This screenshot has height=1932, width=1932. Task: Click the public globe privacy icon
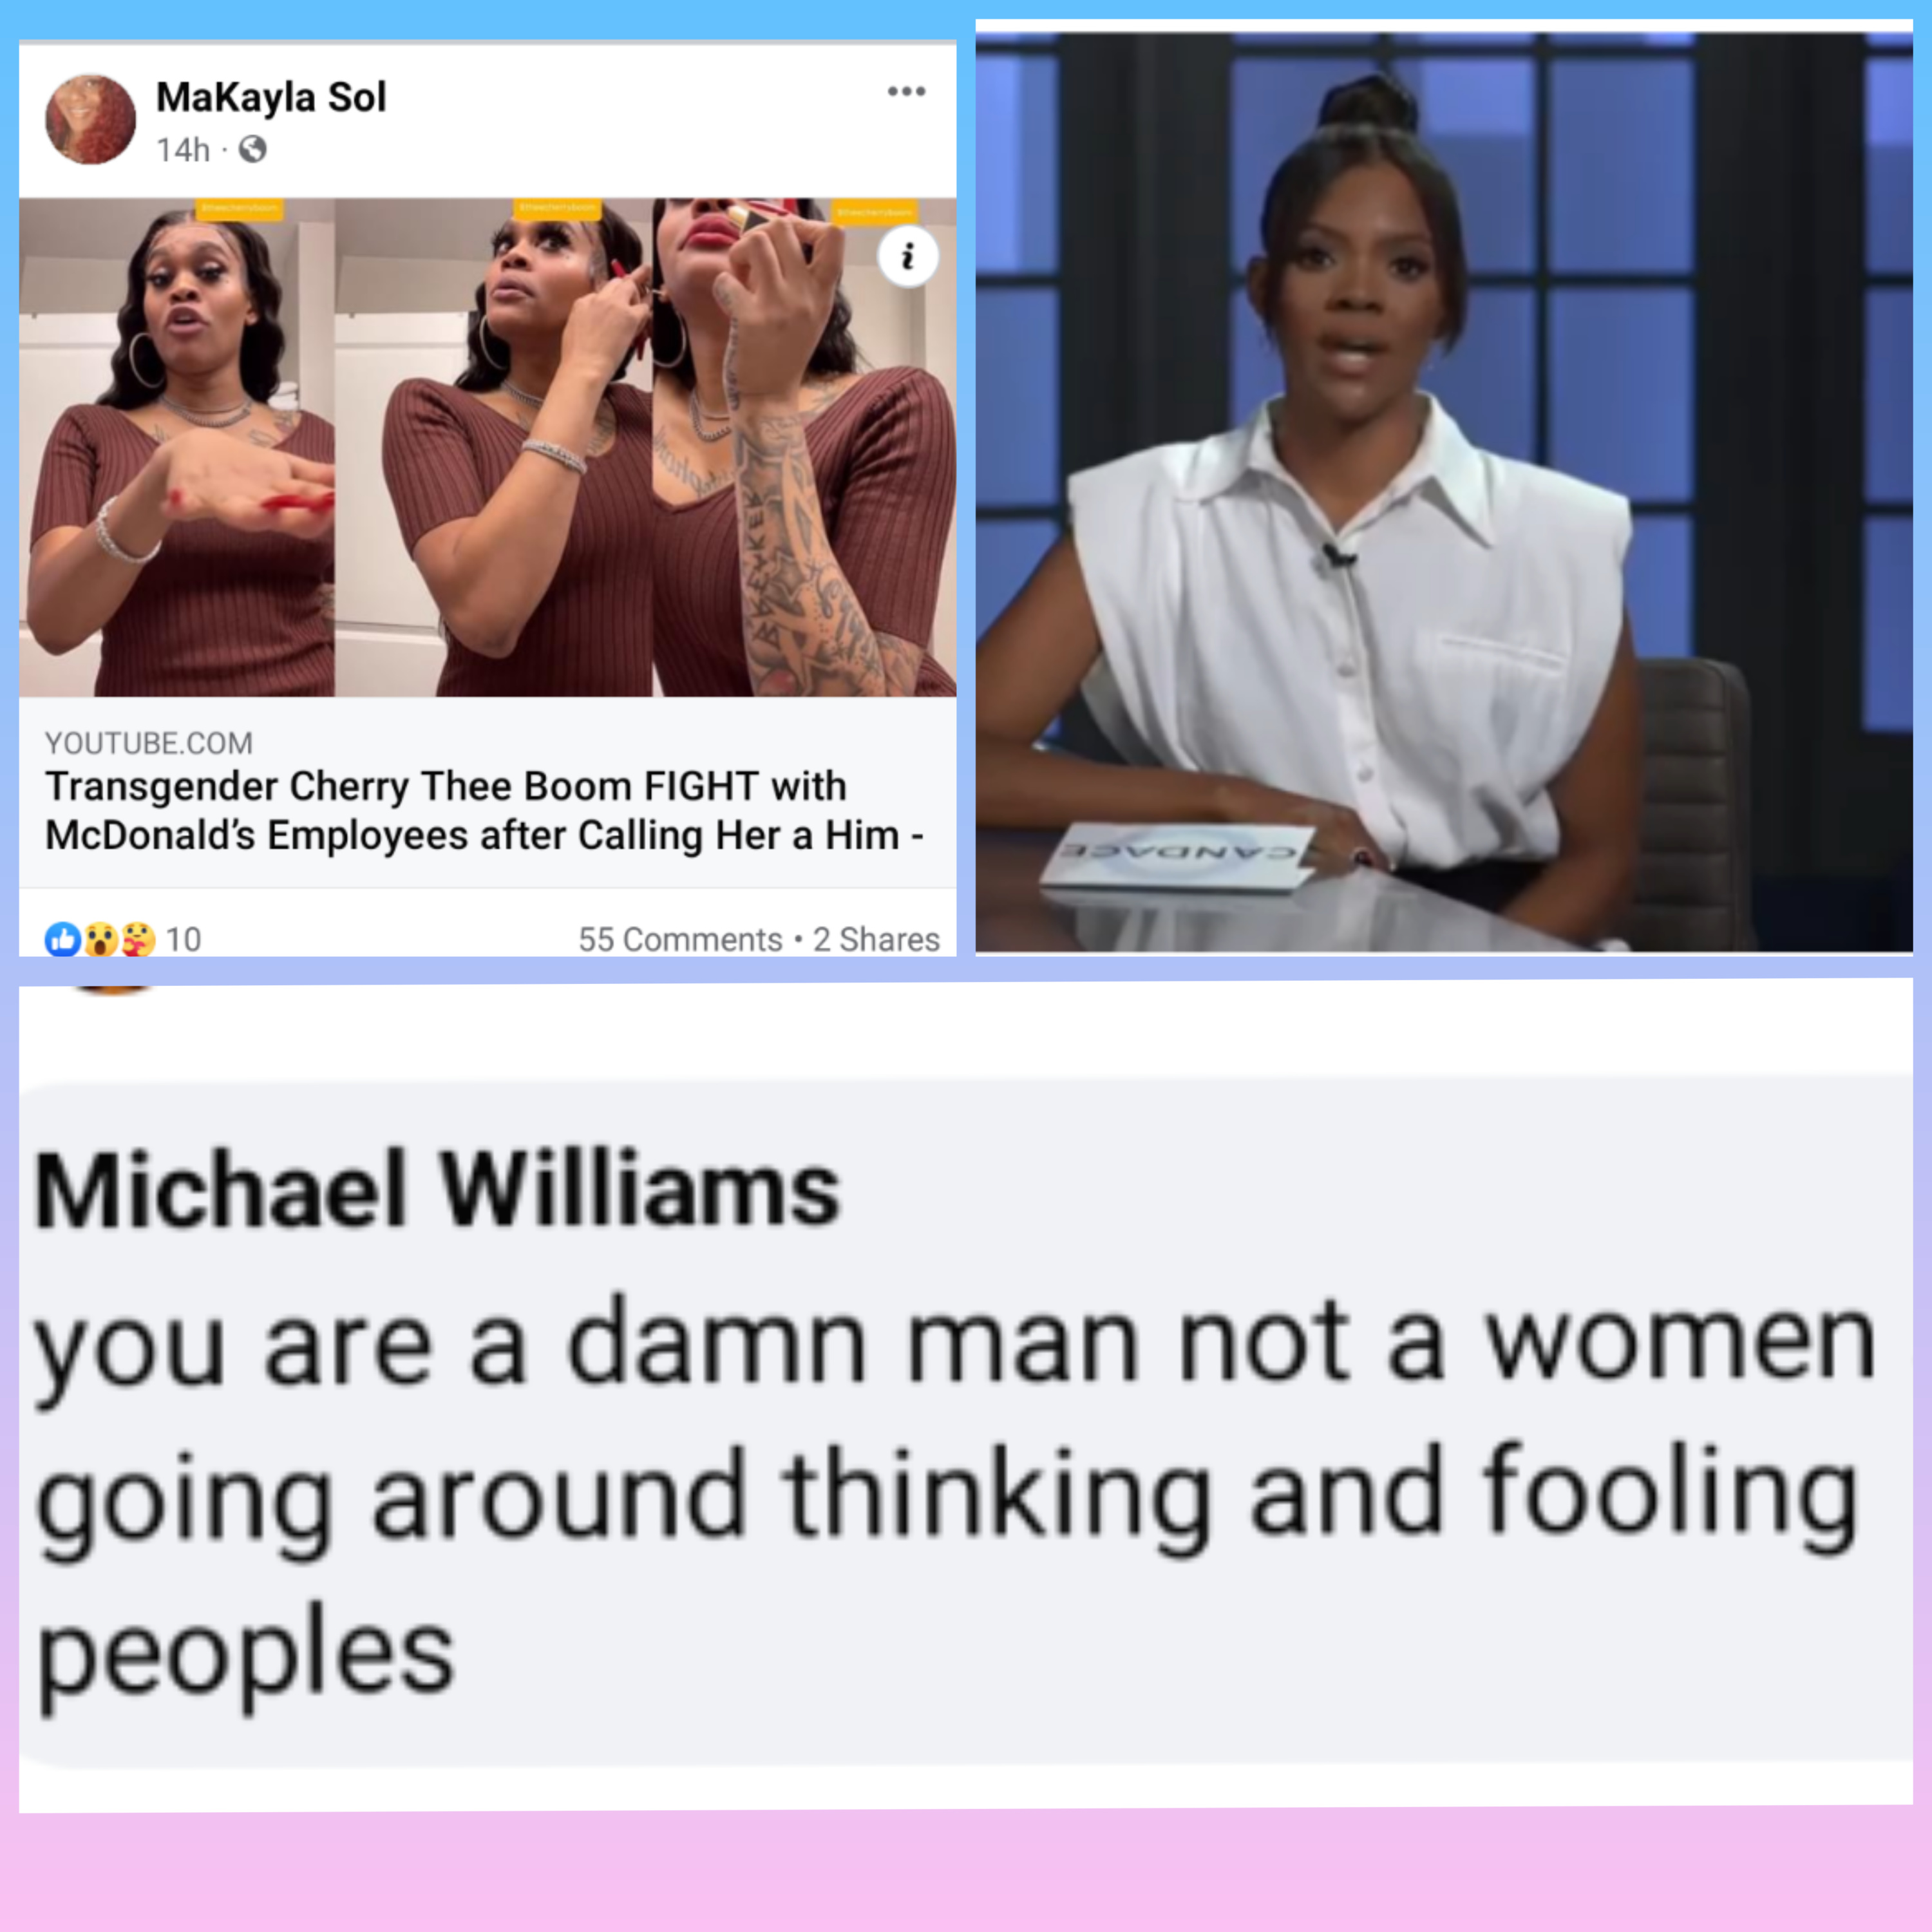point(252,150)
